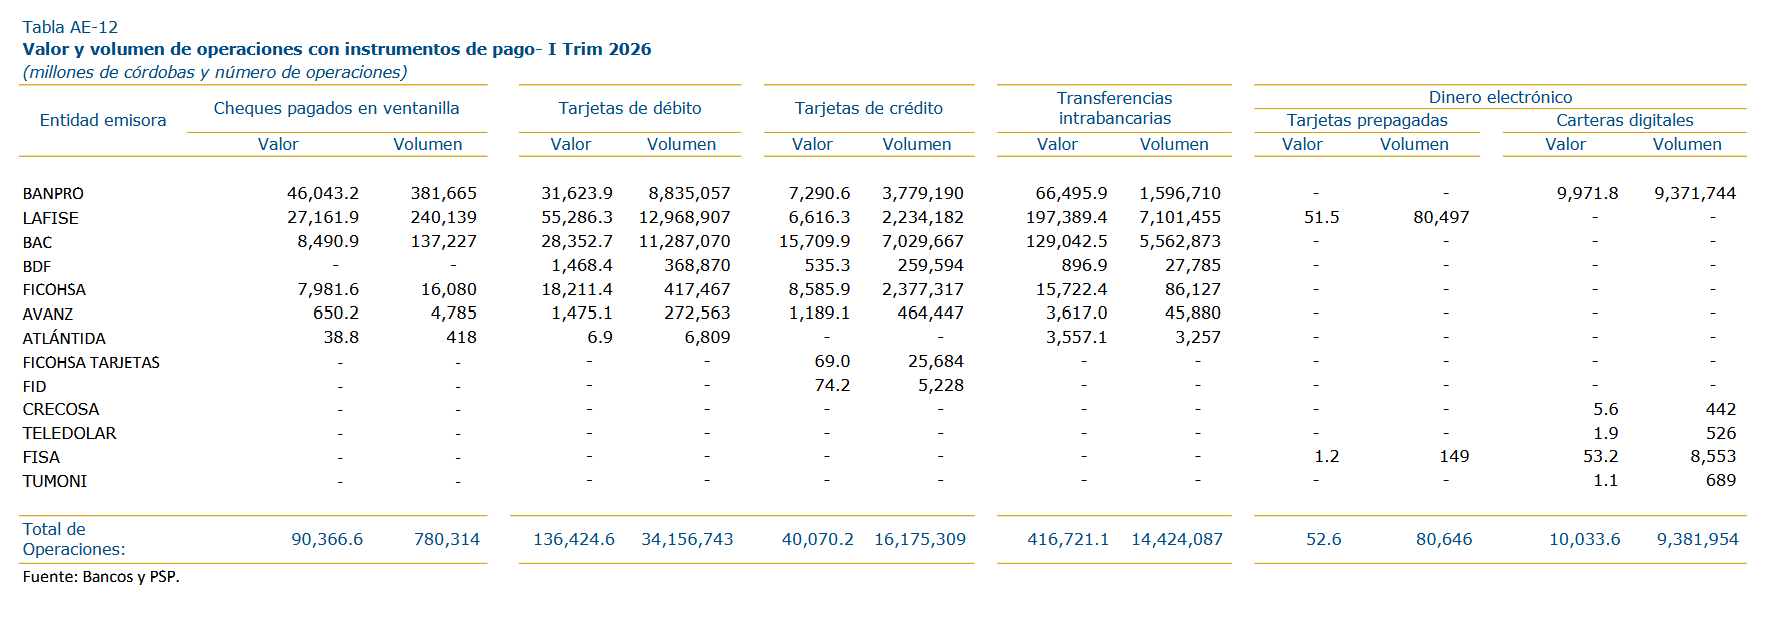The image size is (1768, 620).
Task: Click ATLÁNTIDA transfers value 3,557.1
Action: click(1076, 337)
